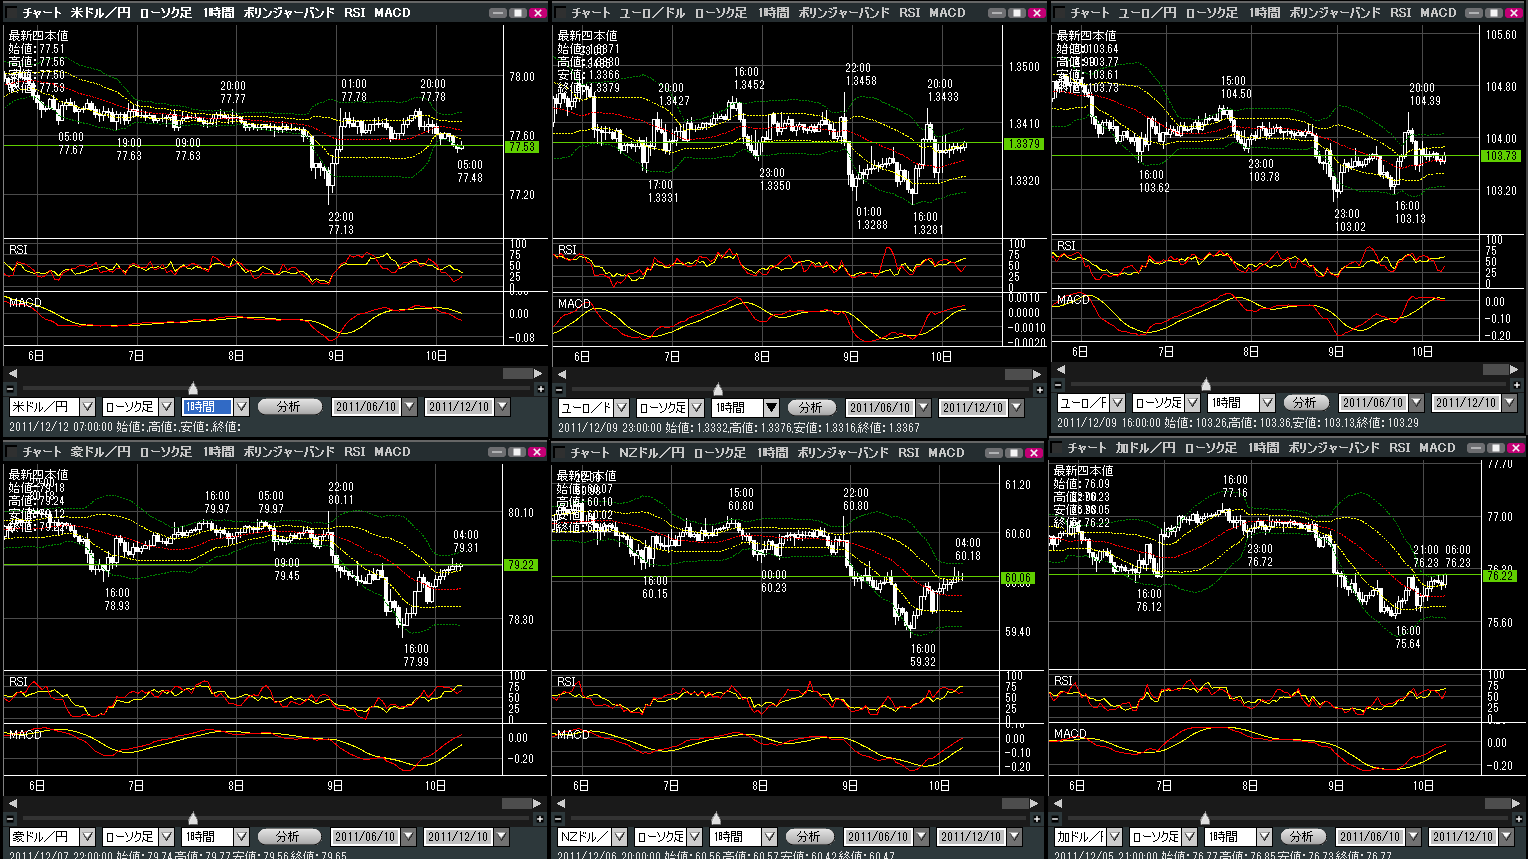Open start date 2011/06/10 dropdown in ユーロ/円 chart

click(1415, 403)
